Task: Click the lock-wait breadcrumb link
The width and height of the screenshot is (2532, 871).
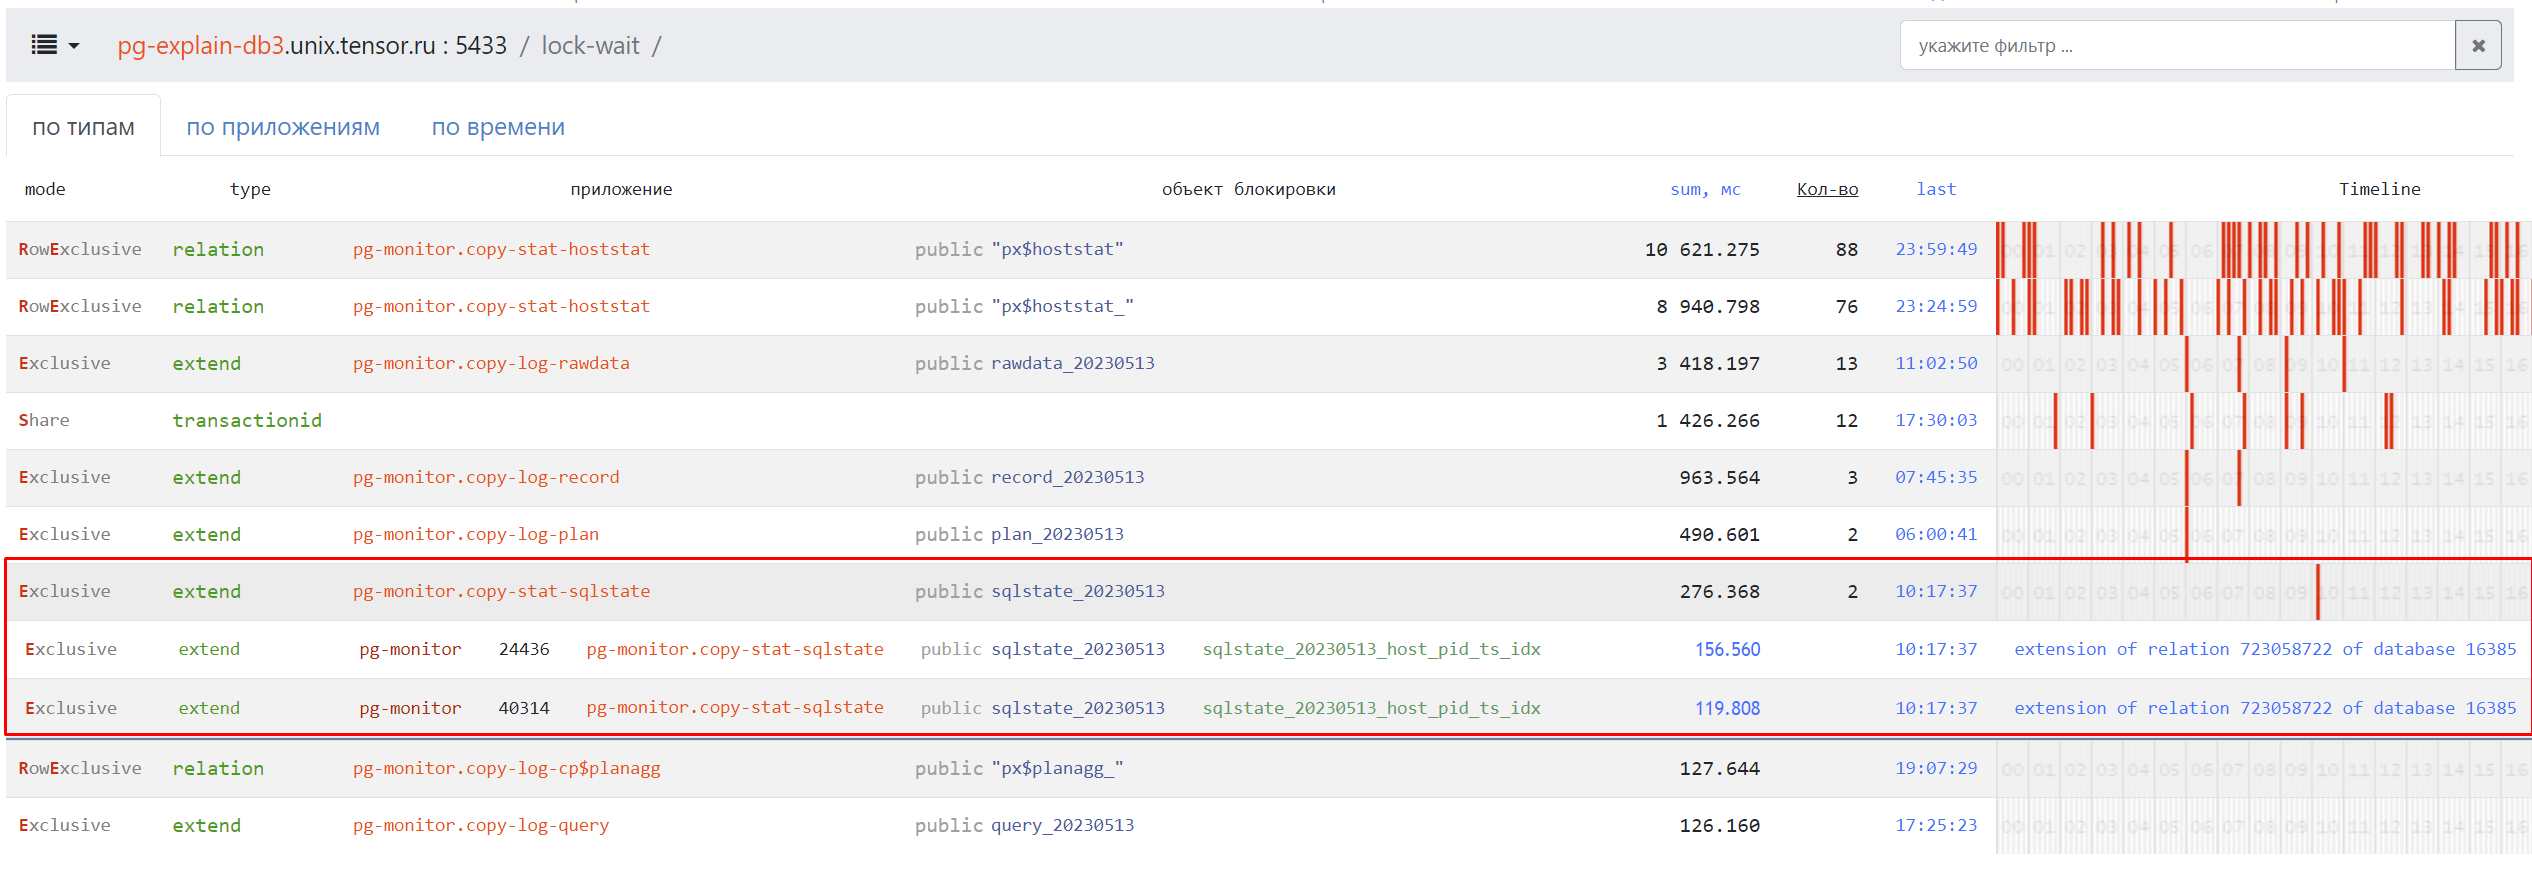Action: click(590, 46)
